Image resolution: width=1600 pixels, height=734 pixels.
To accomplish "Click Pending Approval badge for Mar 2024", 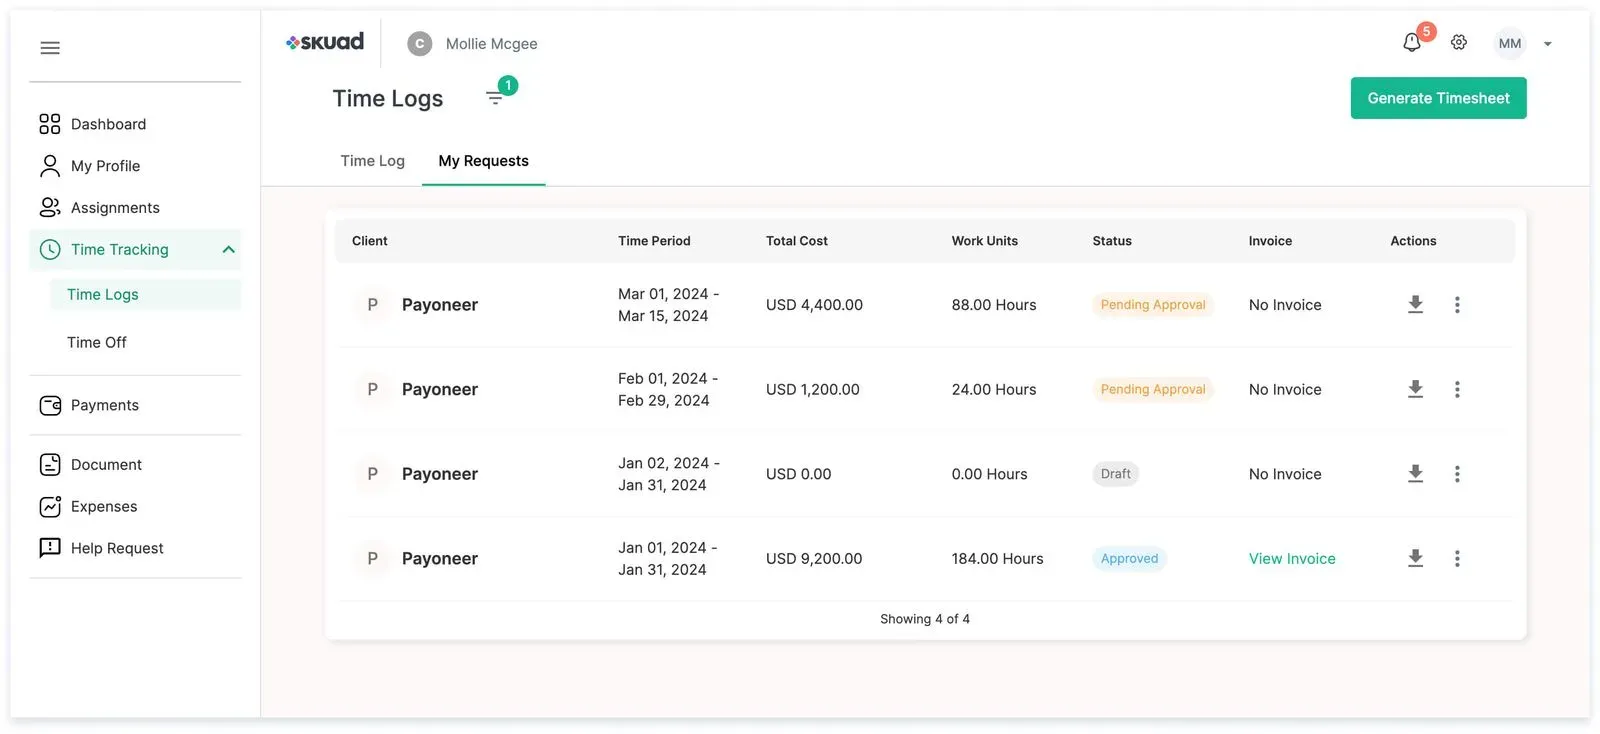I will (x=1153, y=305).
